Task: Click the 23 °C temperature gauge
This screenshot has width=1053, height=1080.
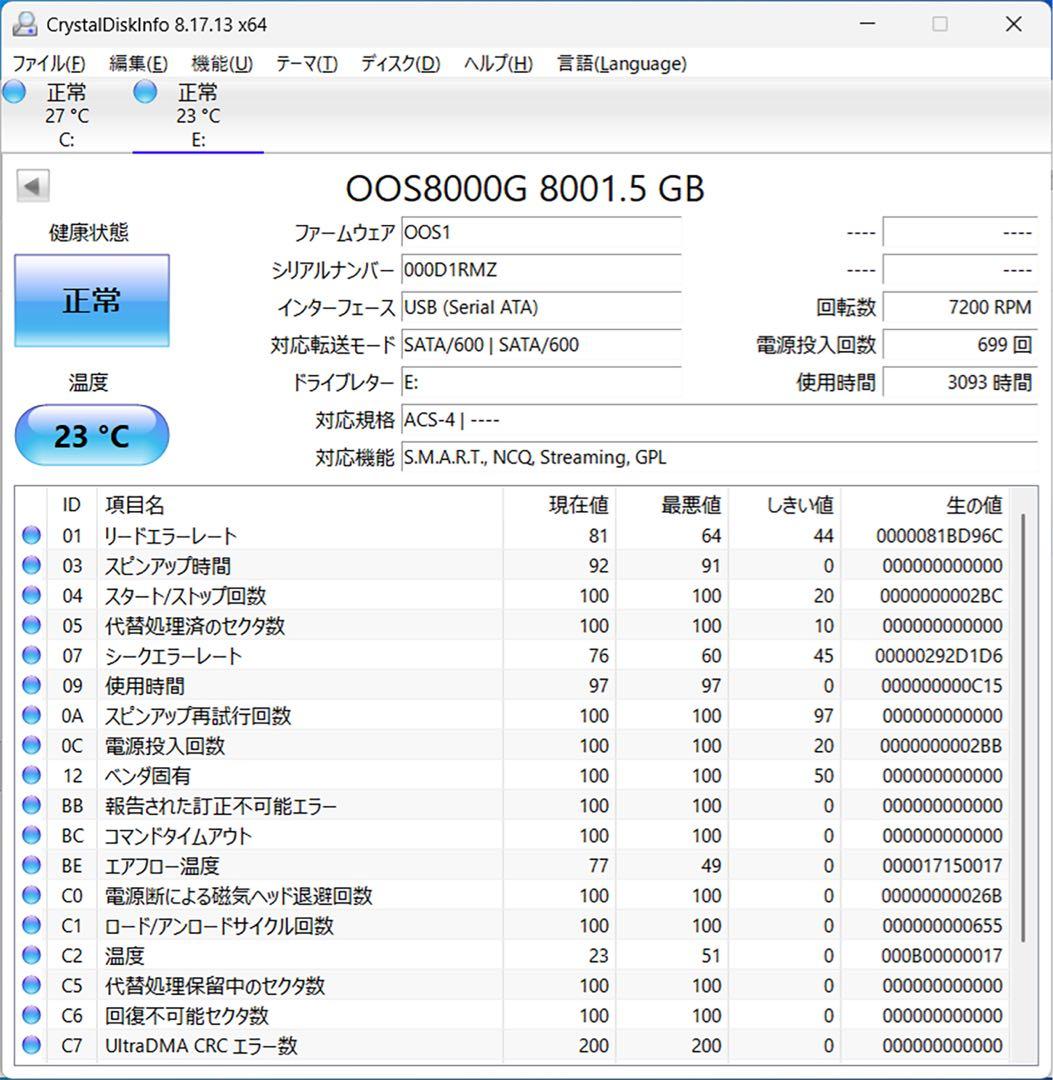Action: pyautogui.click(x=91, y=434)
